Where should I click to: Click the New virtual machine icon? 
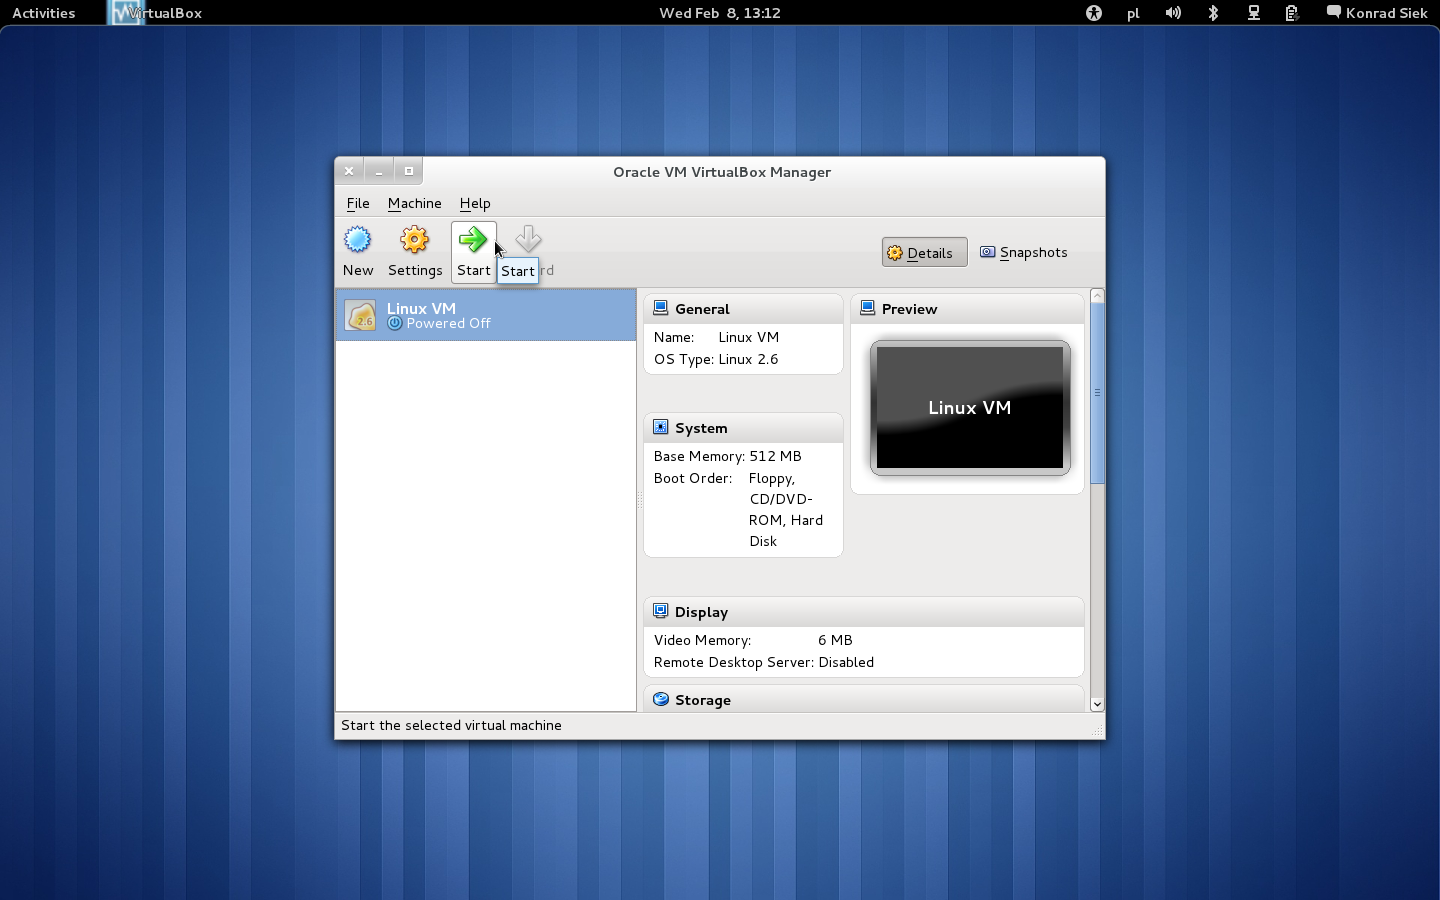358,240
